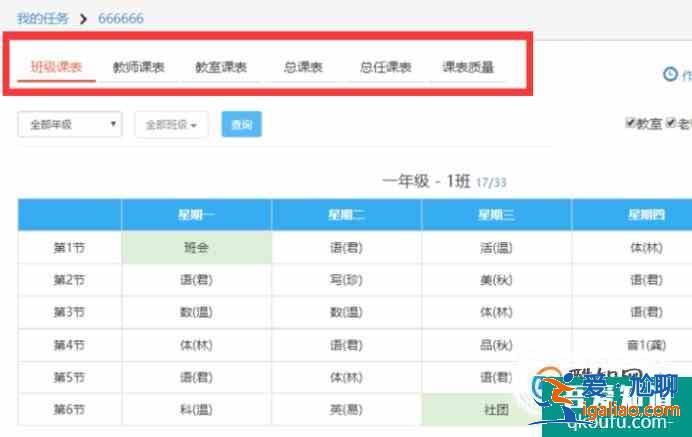Select the 星期二 cell in 第6节 row
Viewport: 692px width, 437px height.
(346, 410)
